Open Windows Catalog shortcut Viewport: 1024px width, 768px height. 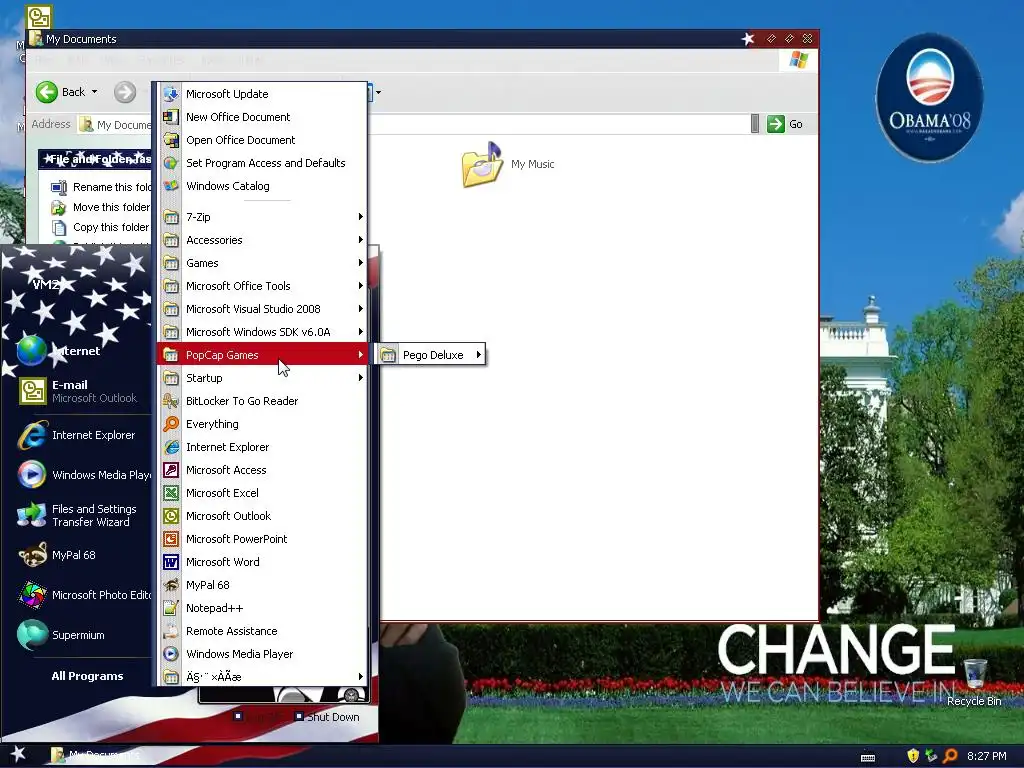(261, 186)
